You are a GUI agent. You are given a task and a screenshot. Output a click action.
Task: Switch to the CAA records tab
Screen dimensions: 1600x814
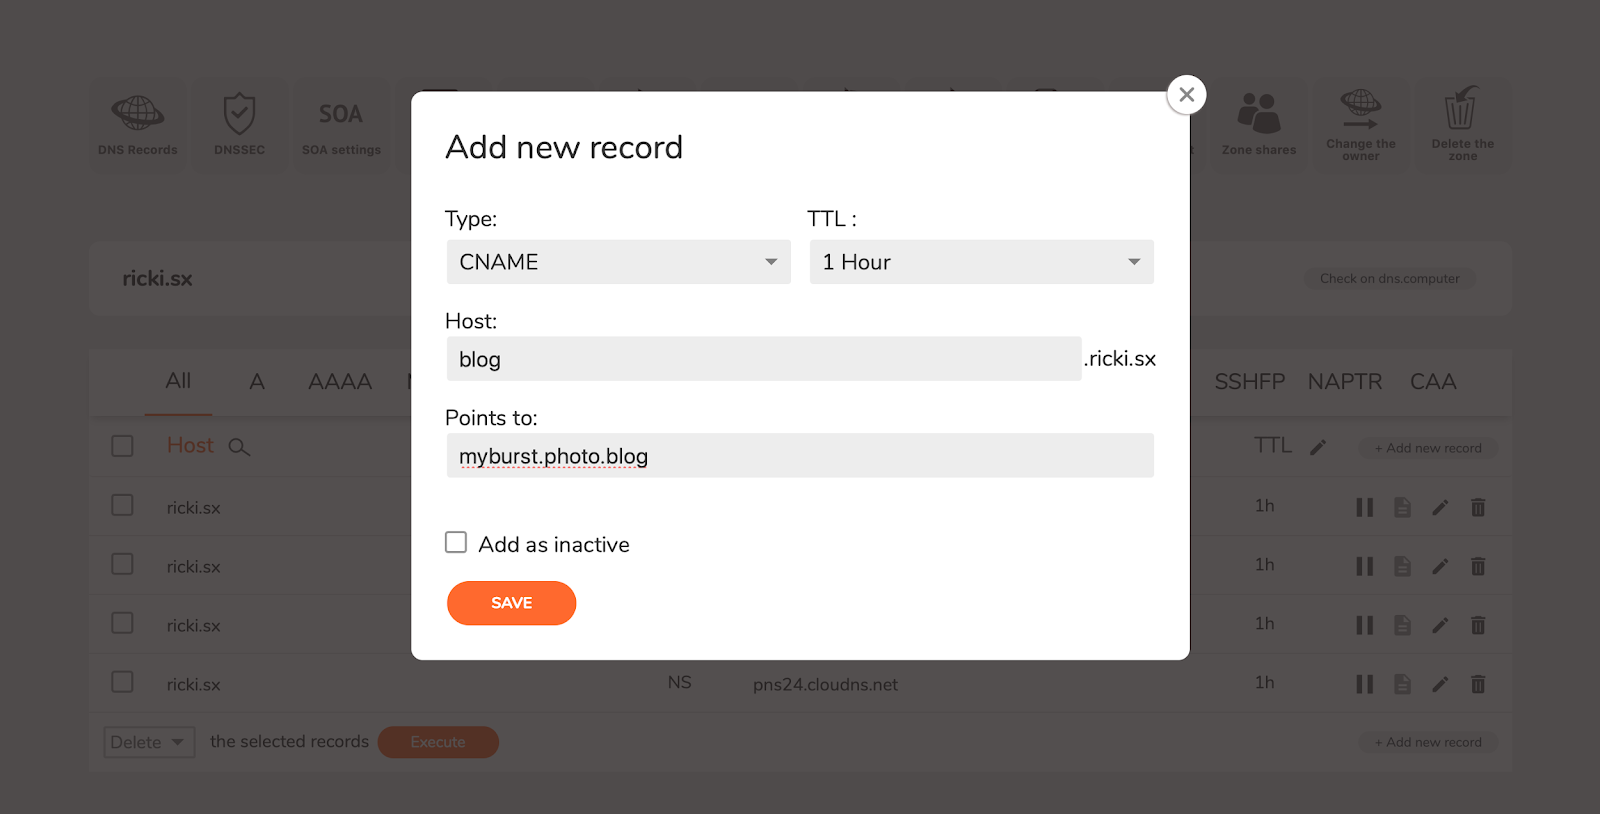tap(1433, 381)
